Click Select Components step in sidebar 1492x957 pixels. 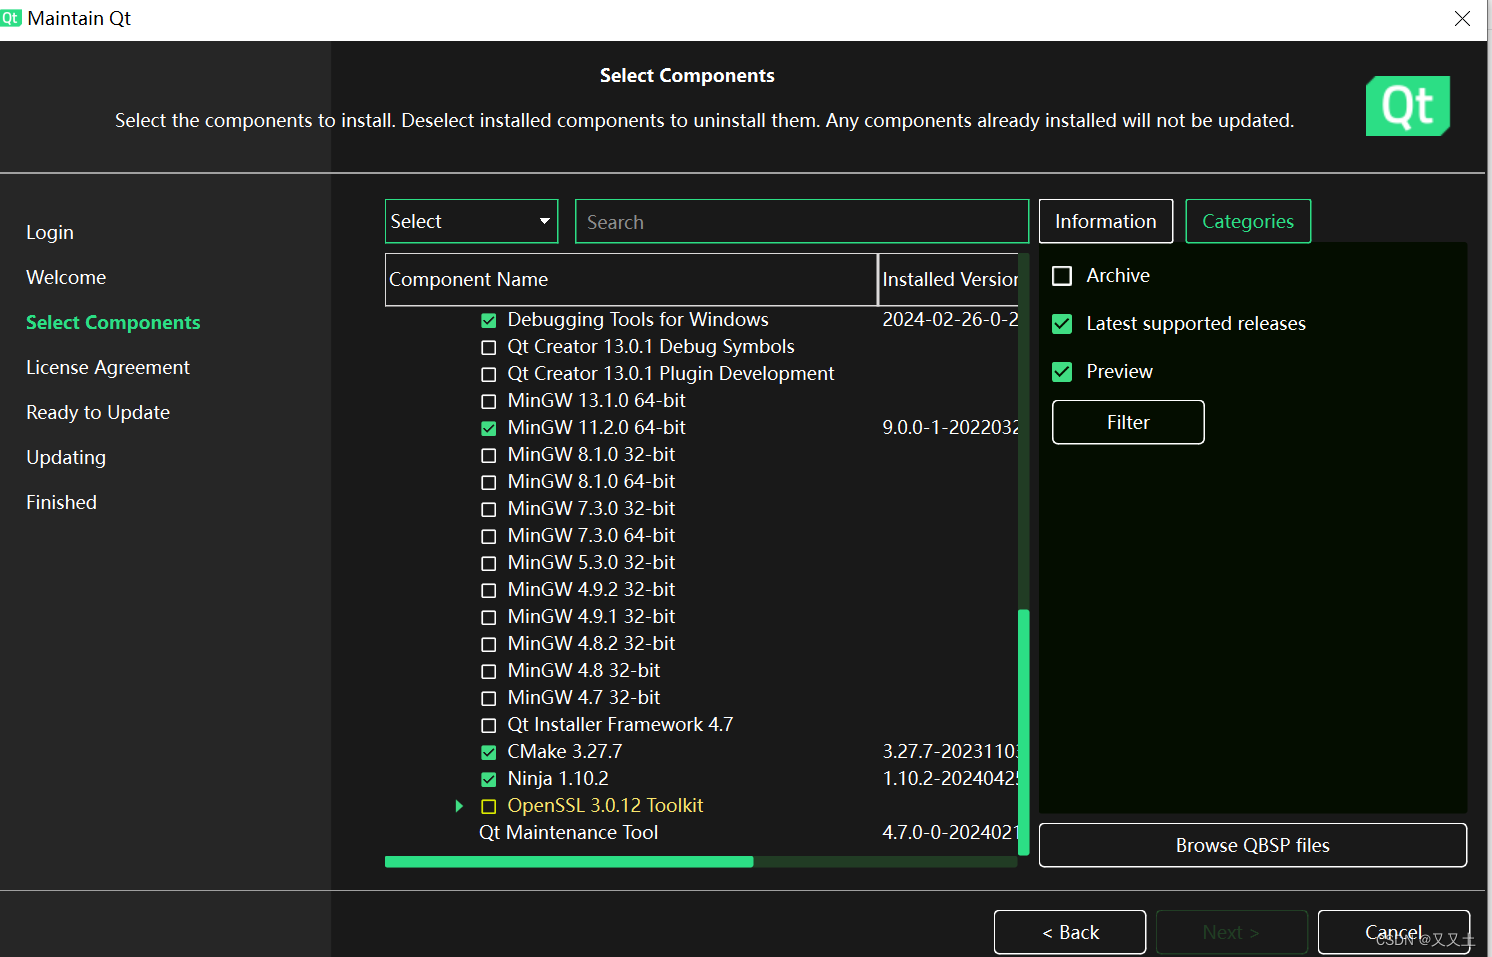(113, 322)
